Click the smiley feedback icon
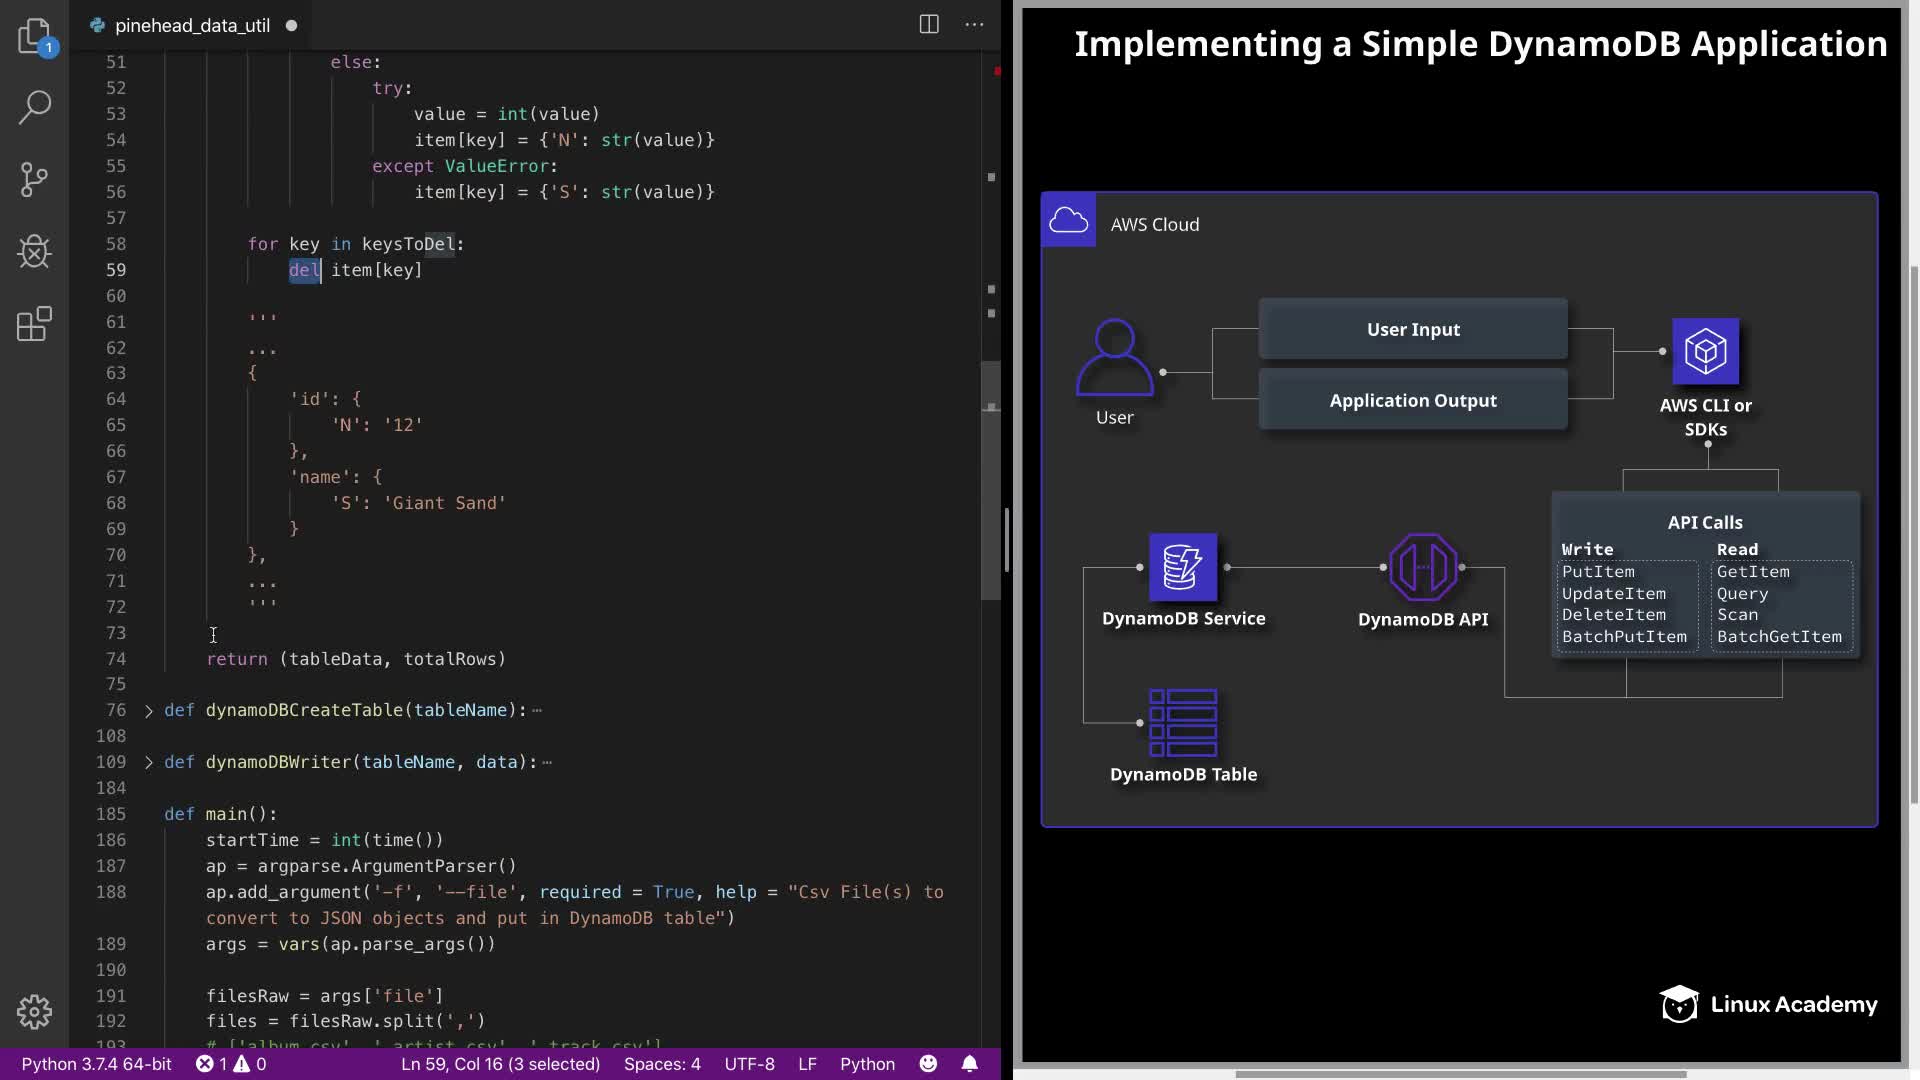Screen dimensions: 1920x1080 click(x=928, y=1064)
